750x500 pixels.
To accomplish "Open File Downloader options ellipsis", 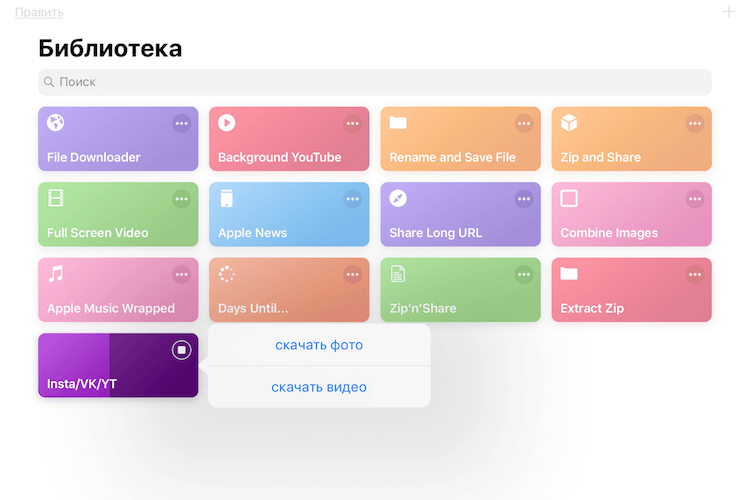I will point(181,124).
